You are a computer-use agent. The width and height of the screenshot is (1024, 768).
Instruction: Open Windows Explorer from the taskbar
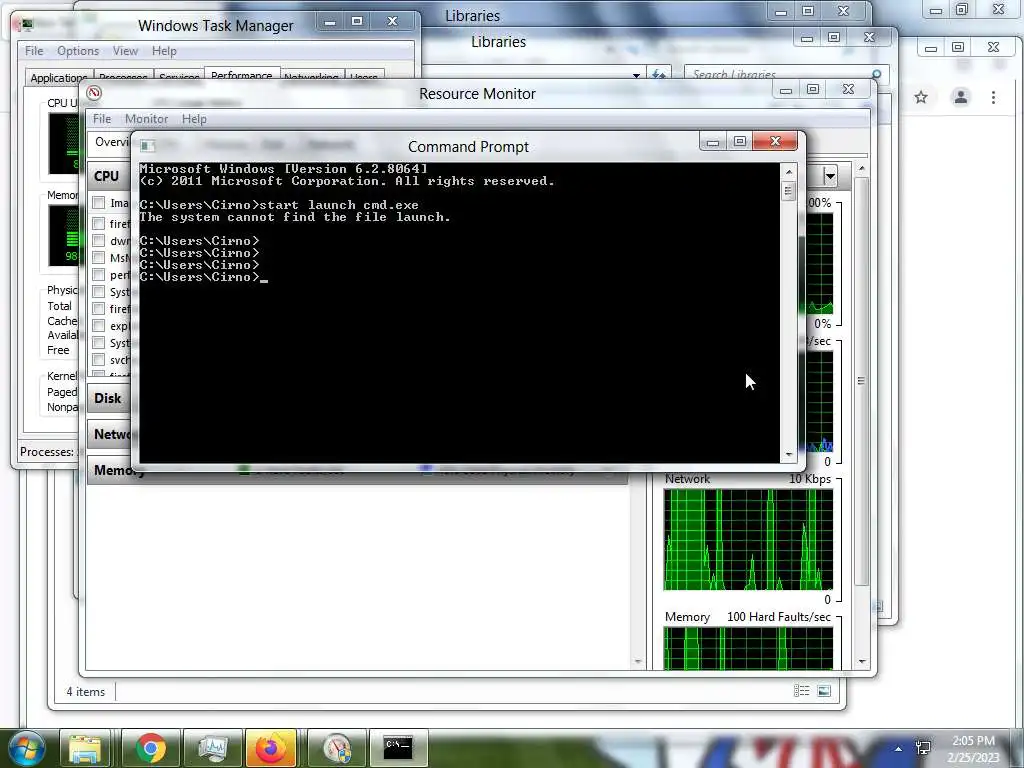tap(84, 748)
